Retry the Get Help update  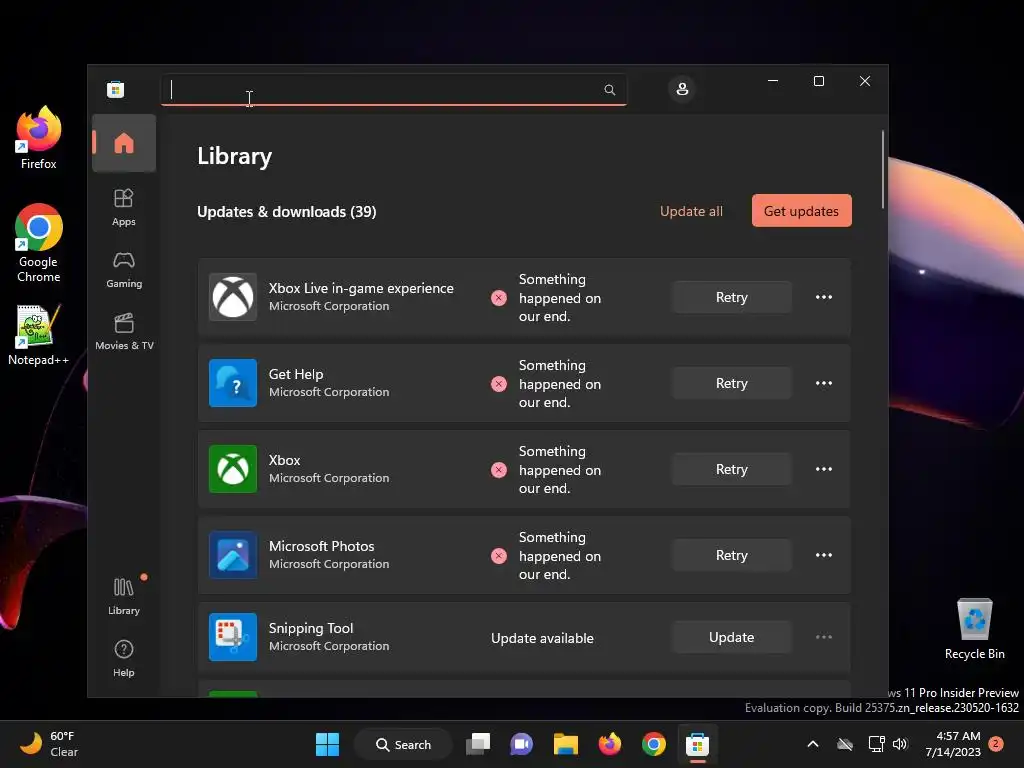tap(731, 383)
